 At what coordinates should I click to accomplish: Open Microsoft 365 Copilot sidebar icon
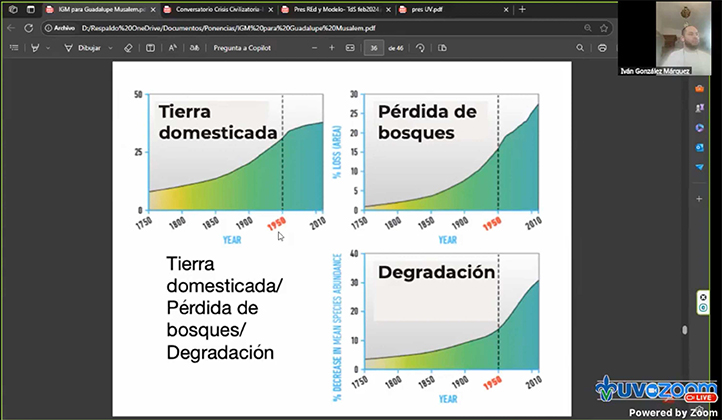tap(699, 128)
